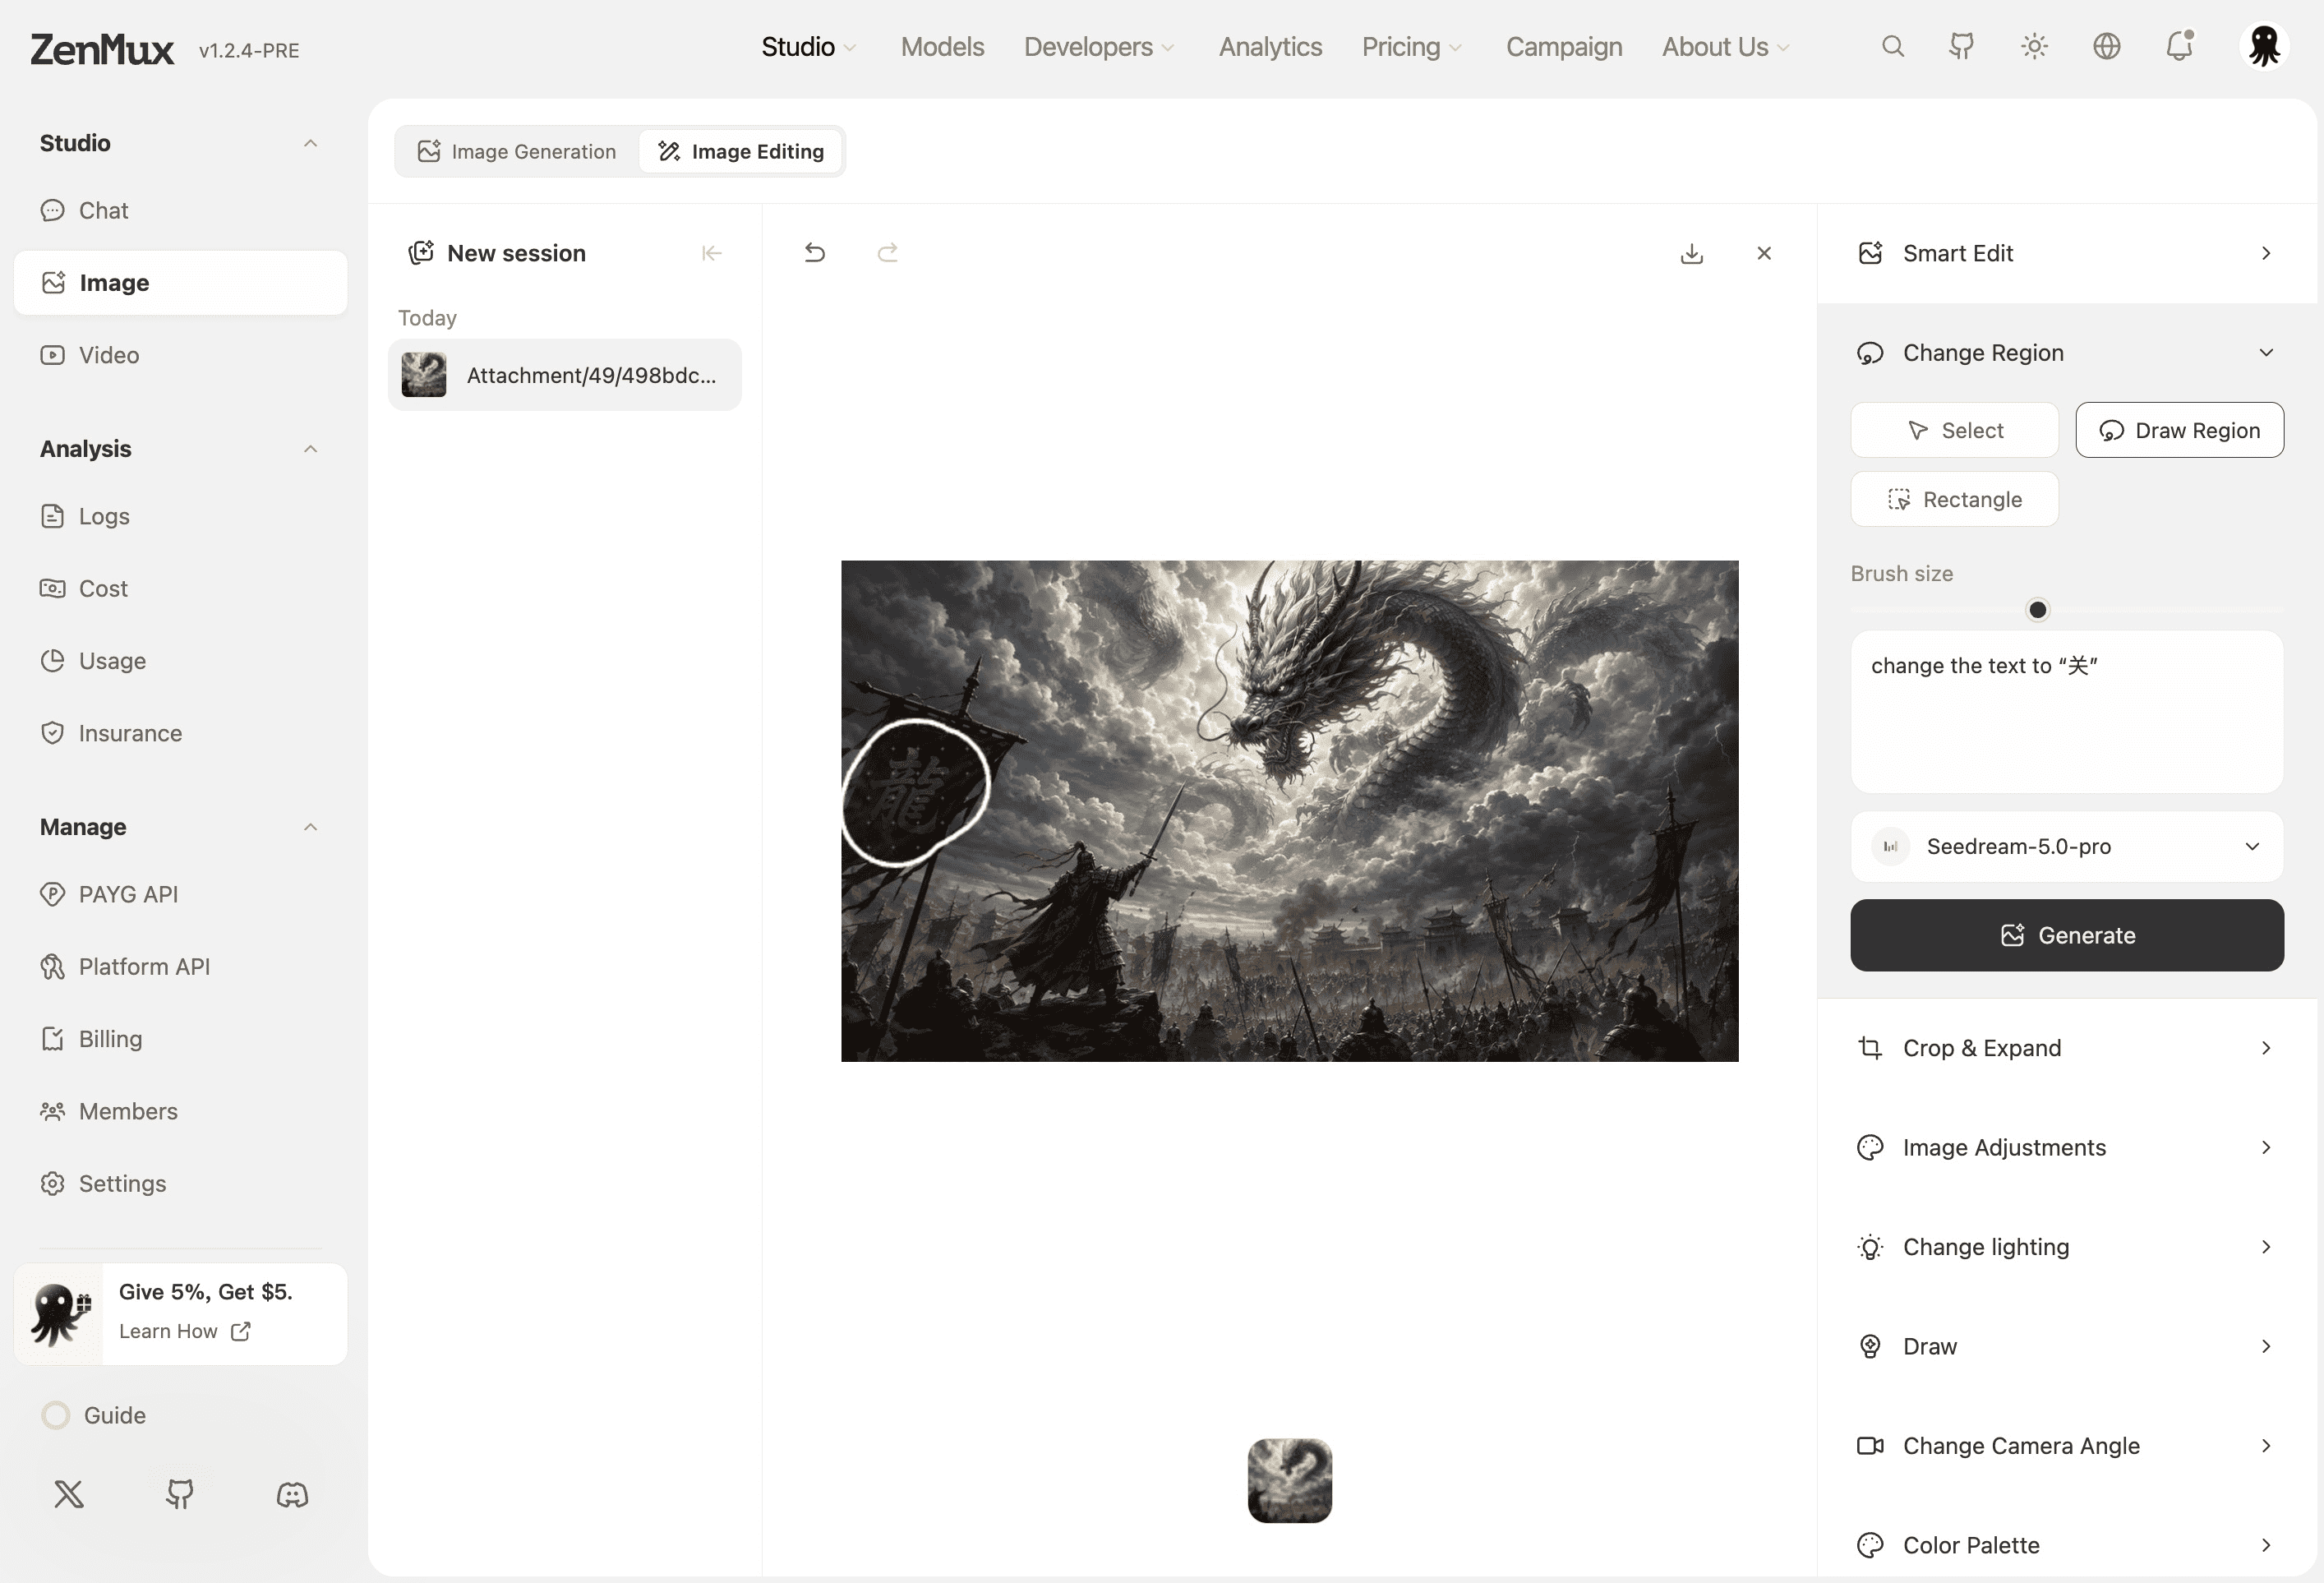Start a New session
This screenshot has width=2324, height=1583.
click(x=497, y=253)
